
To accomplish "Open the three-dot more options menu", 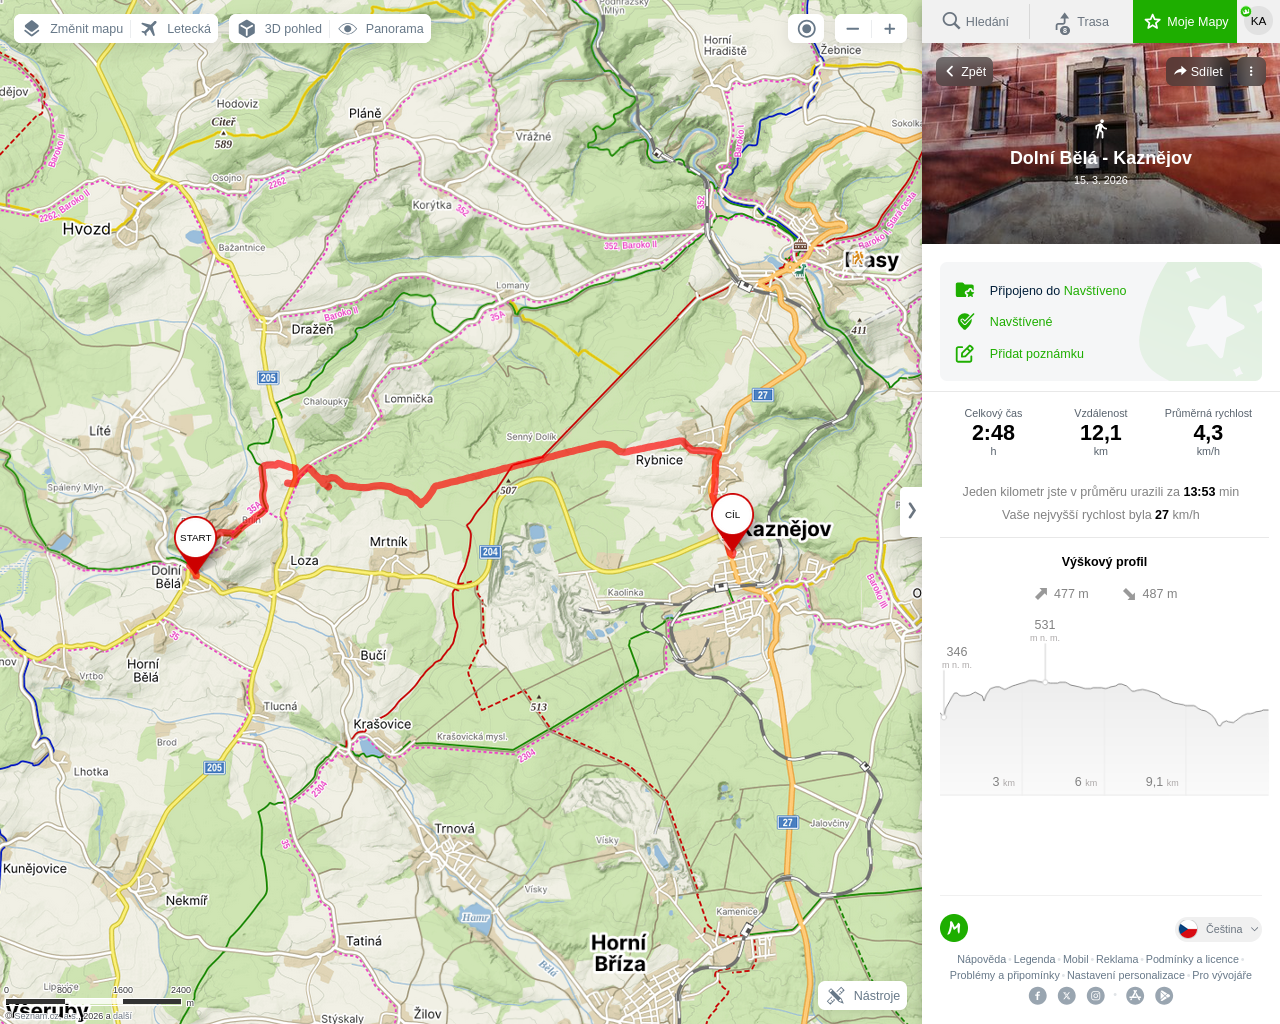I will [x=1251, y=71].
